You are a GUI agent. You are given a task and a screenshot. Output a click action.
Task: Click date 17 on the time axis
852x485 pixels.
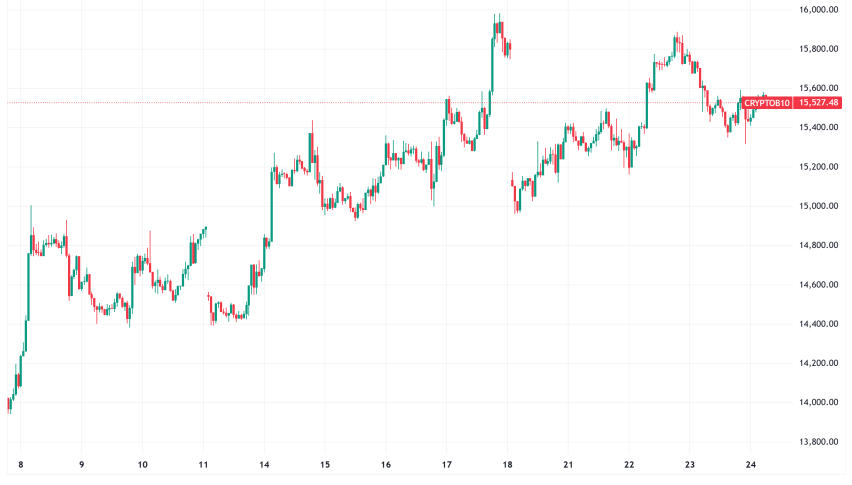447,465
